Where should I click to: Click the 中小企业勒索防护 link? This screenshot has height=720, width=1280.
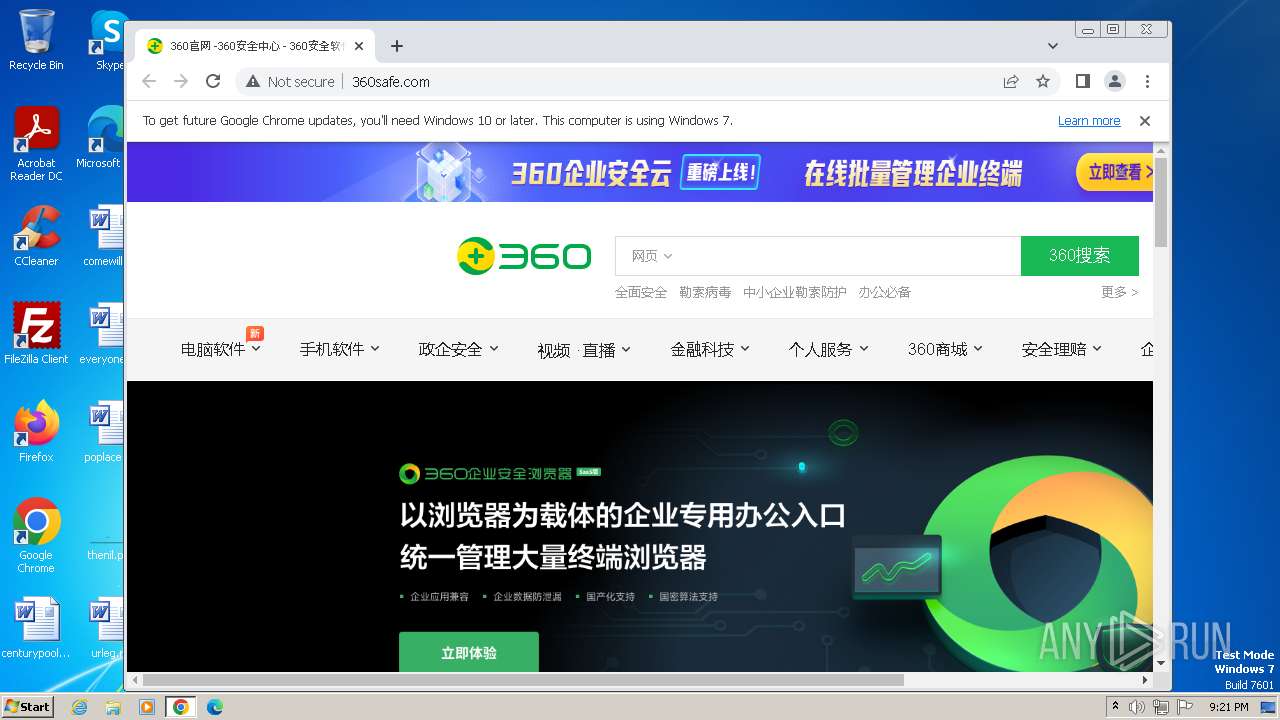795,292
